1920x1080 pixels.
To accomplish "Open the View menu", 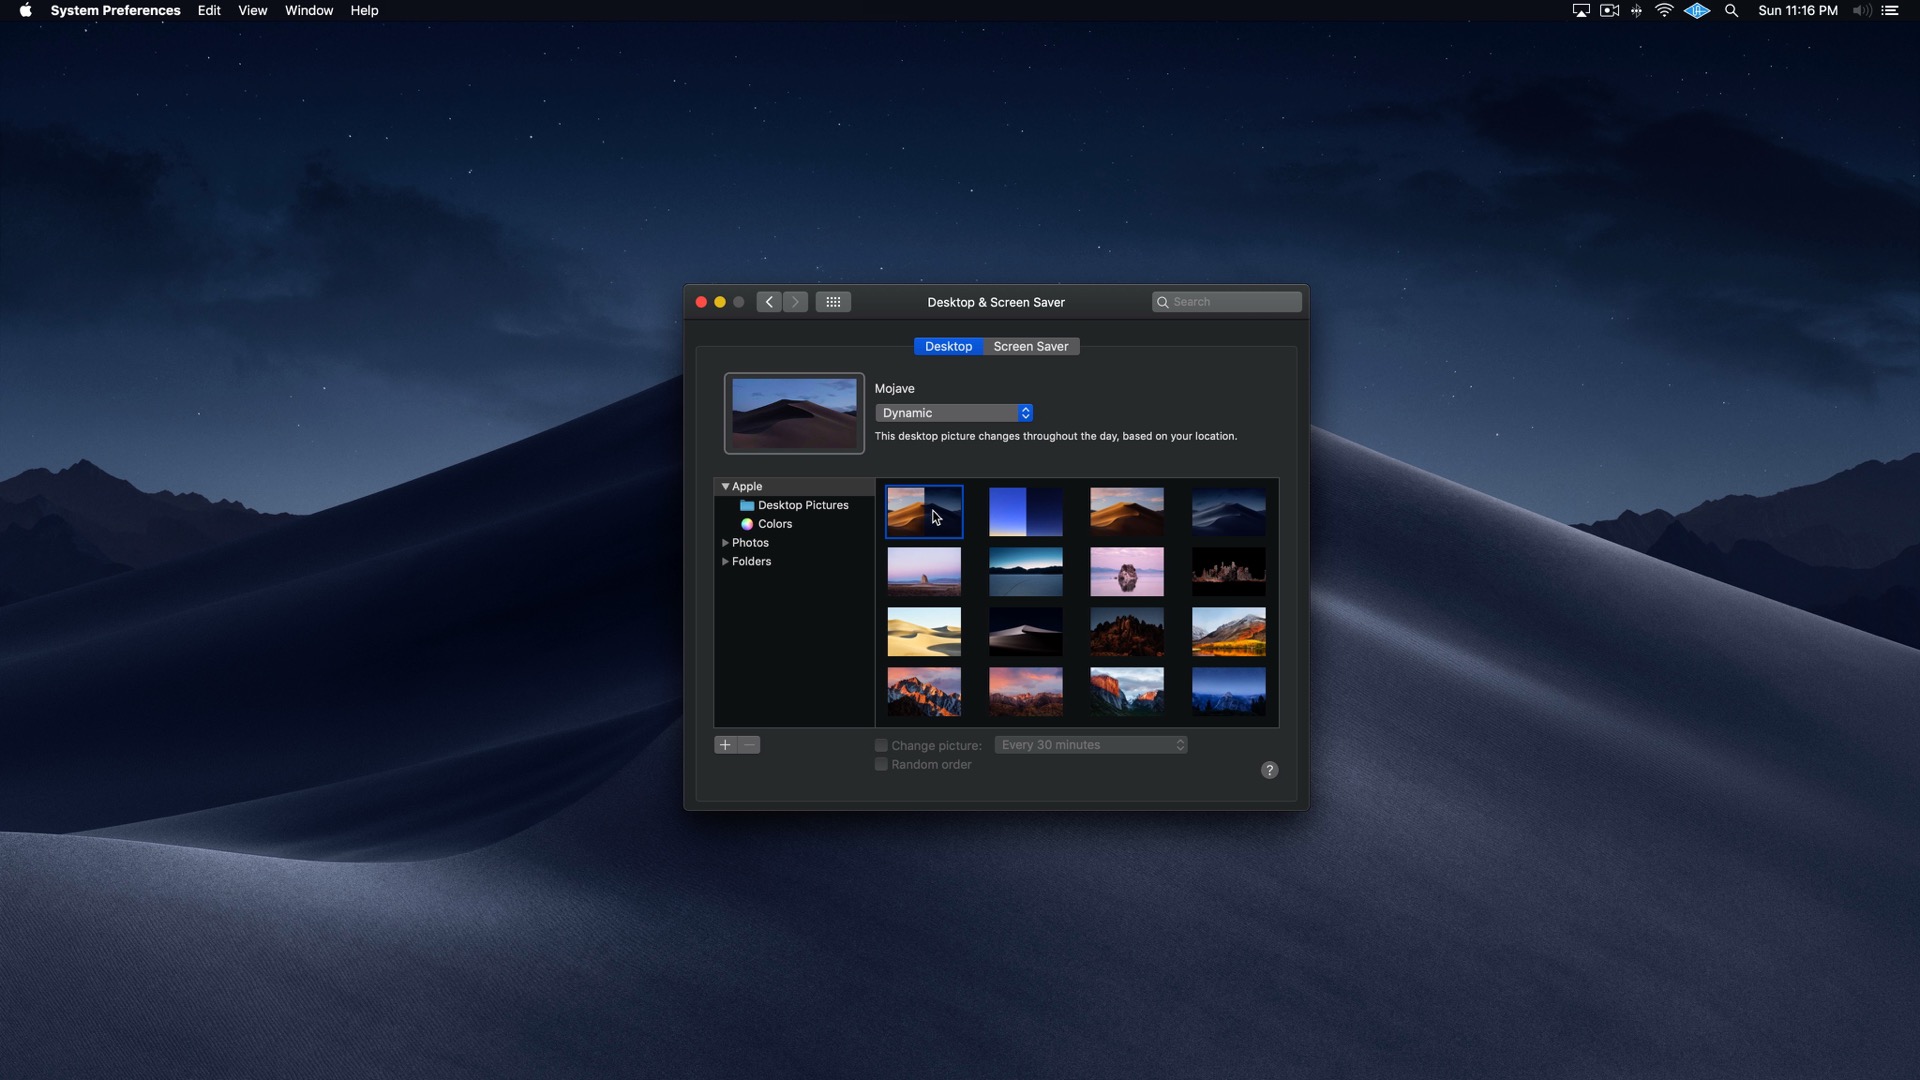I will tap(252, 10).
